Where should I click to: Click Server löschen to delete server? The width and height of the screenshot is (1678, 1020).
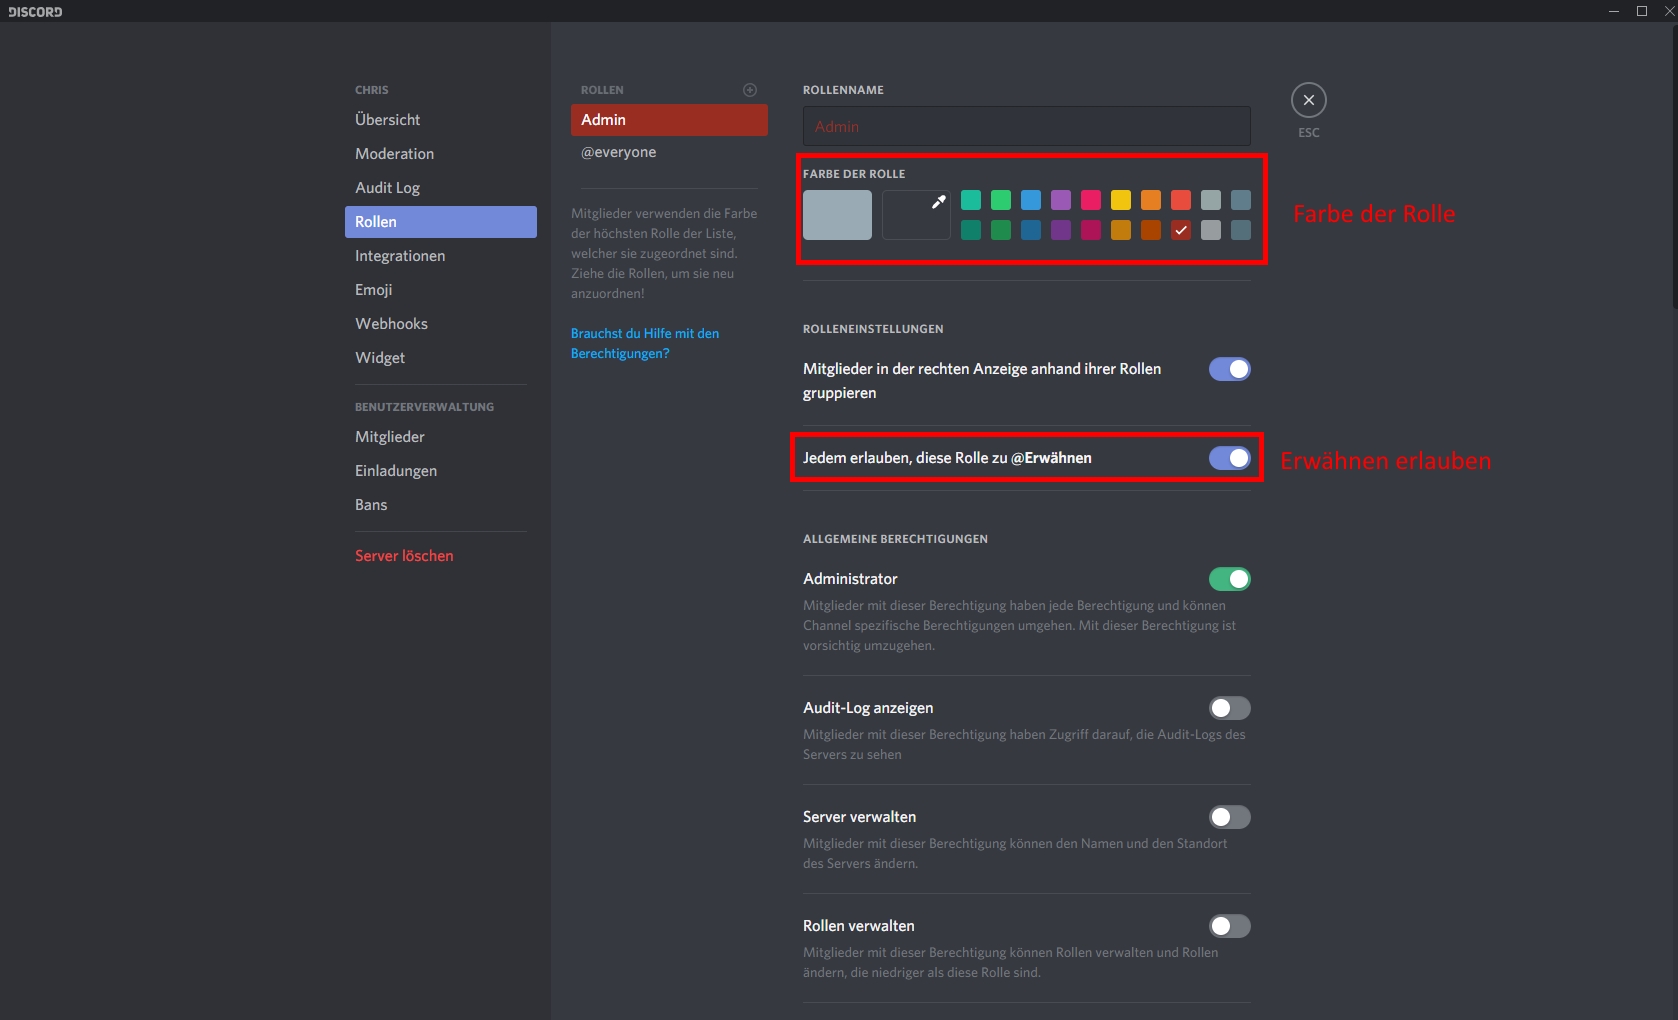pos(404,556)
